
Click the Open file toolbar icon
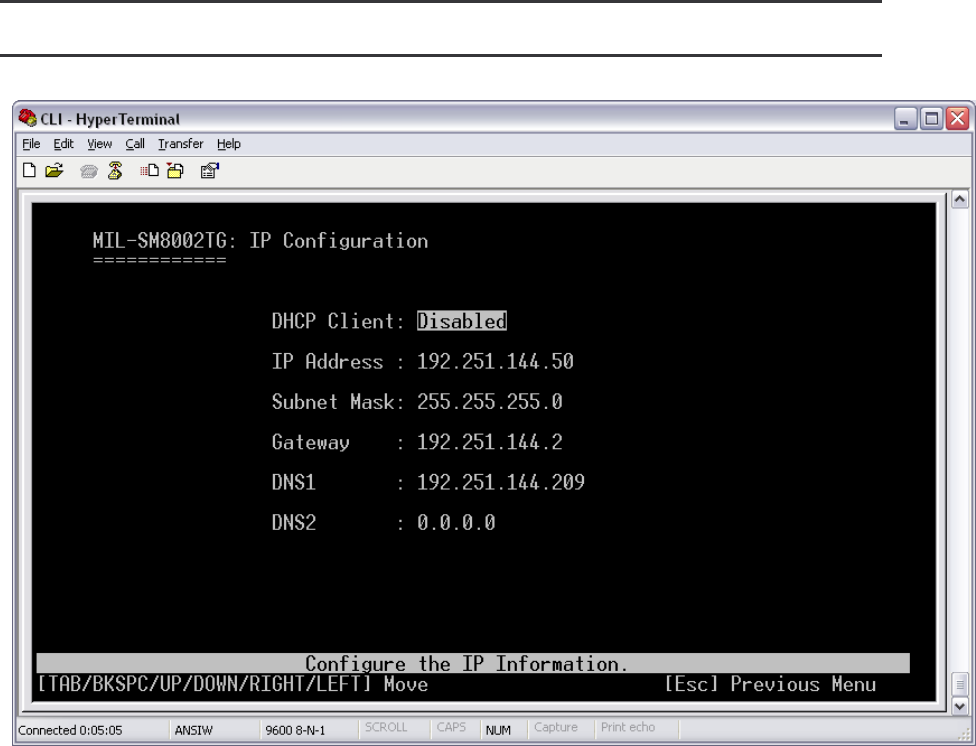[x=54, y=171]
